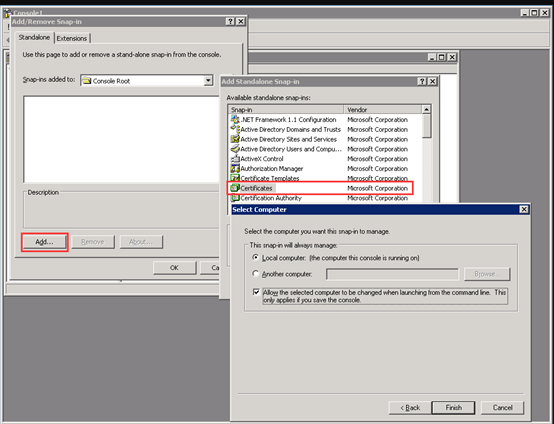Select the Certificate Templates row text

(x=270, y=178)
